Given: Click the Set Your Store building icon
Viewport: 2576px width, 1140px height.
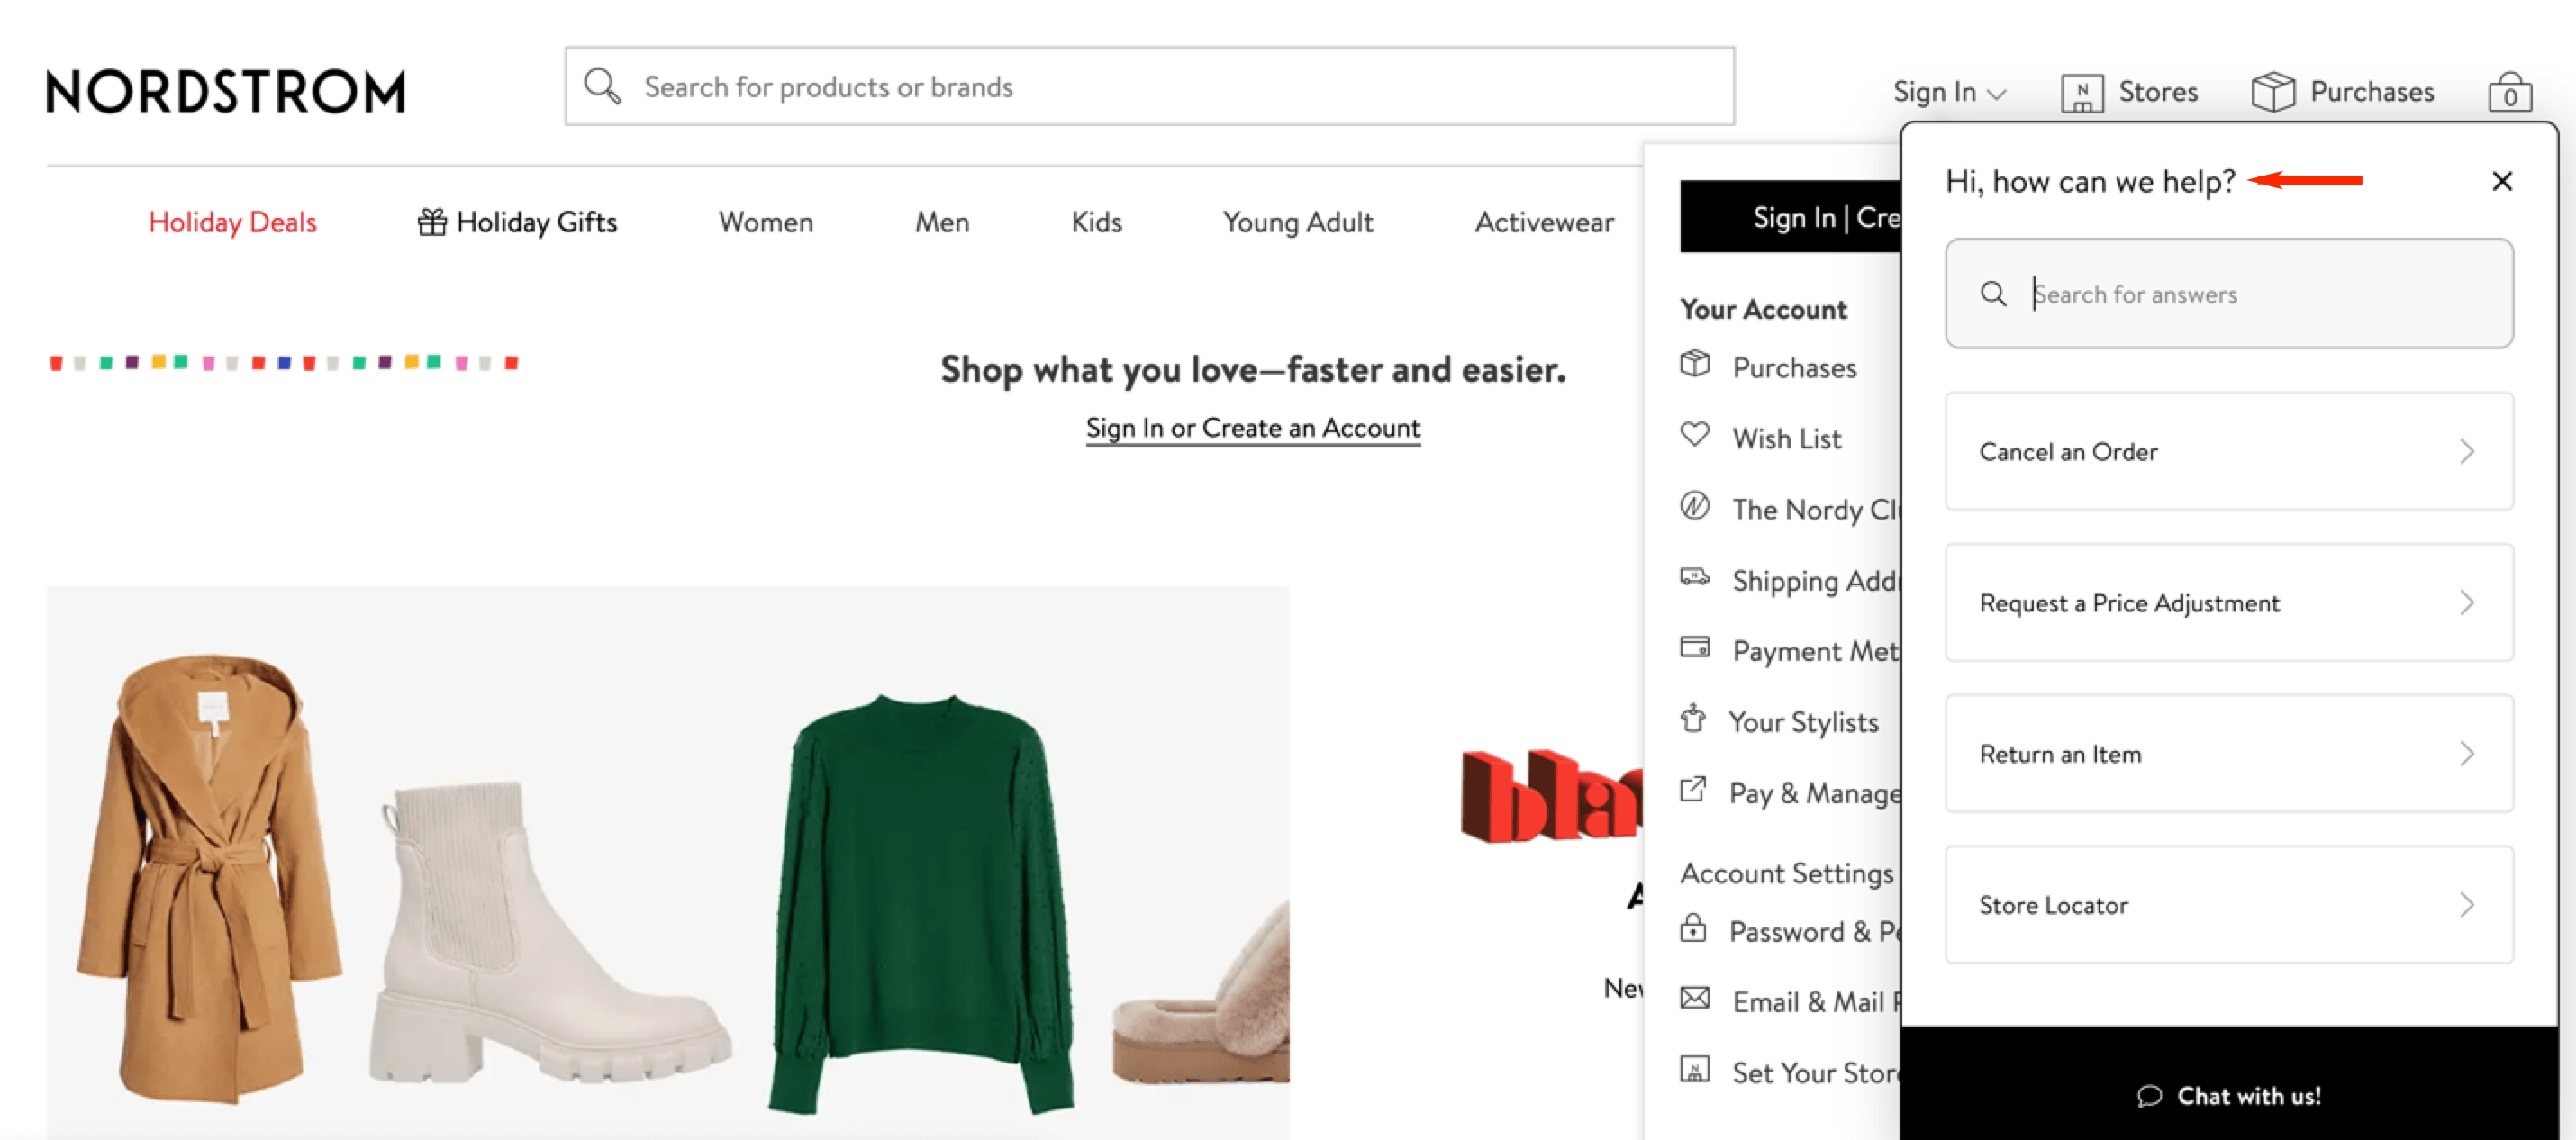Looking at the screenshot, I should pyautogui.click(x=1694, y=1070).
